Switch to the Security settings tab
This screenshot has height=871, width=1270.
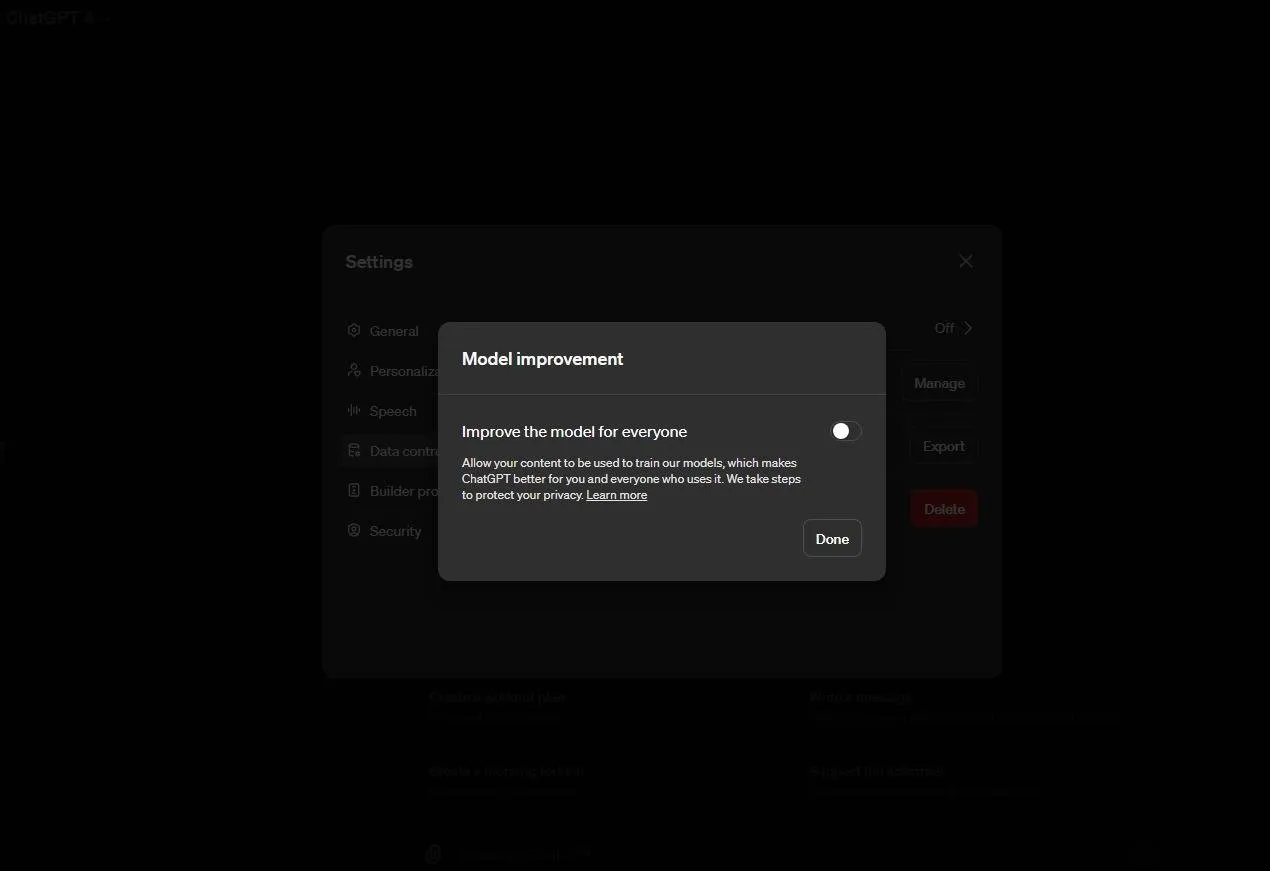coord(395,531)
